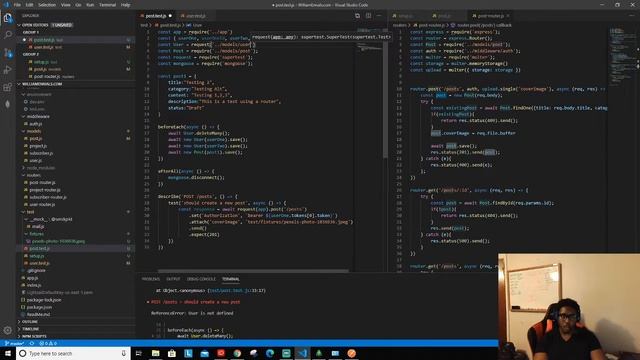Switch to user.test.js tab in left group
The height and width of the screenshot is (360, 640).
click(x=196, y=16)
